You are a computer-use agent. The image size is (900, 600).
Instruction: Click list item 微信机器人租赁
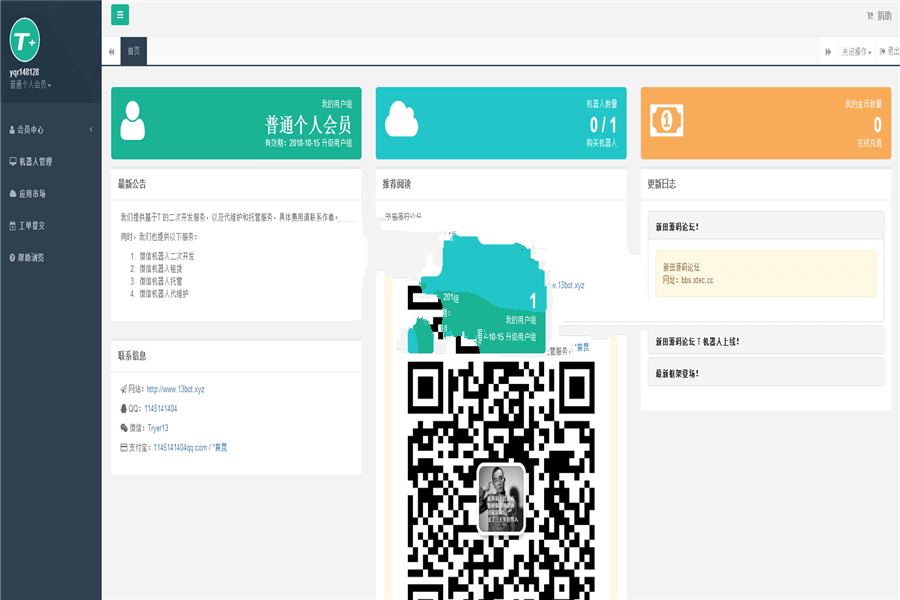[161, 269]
